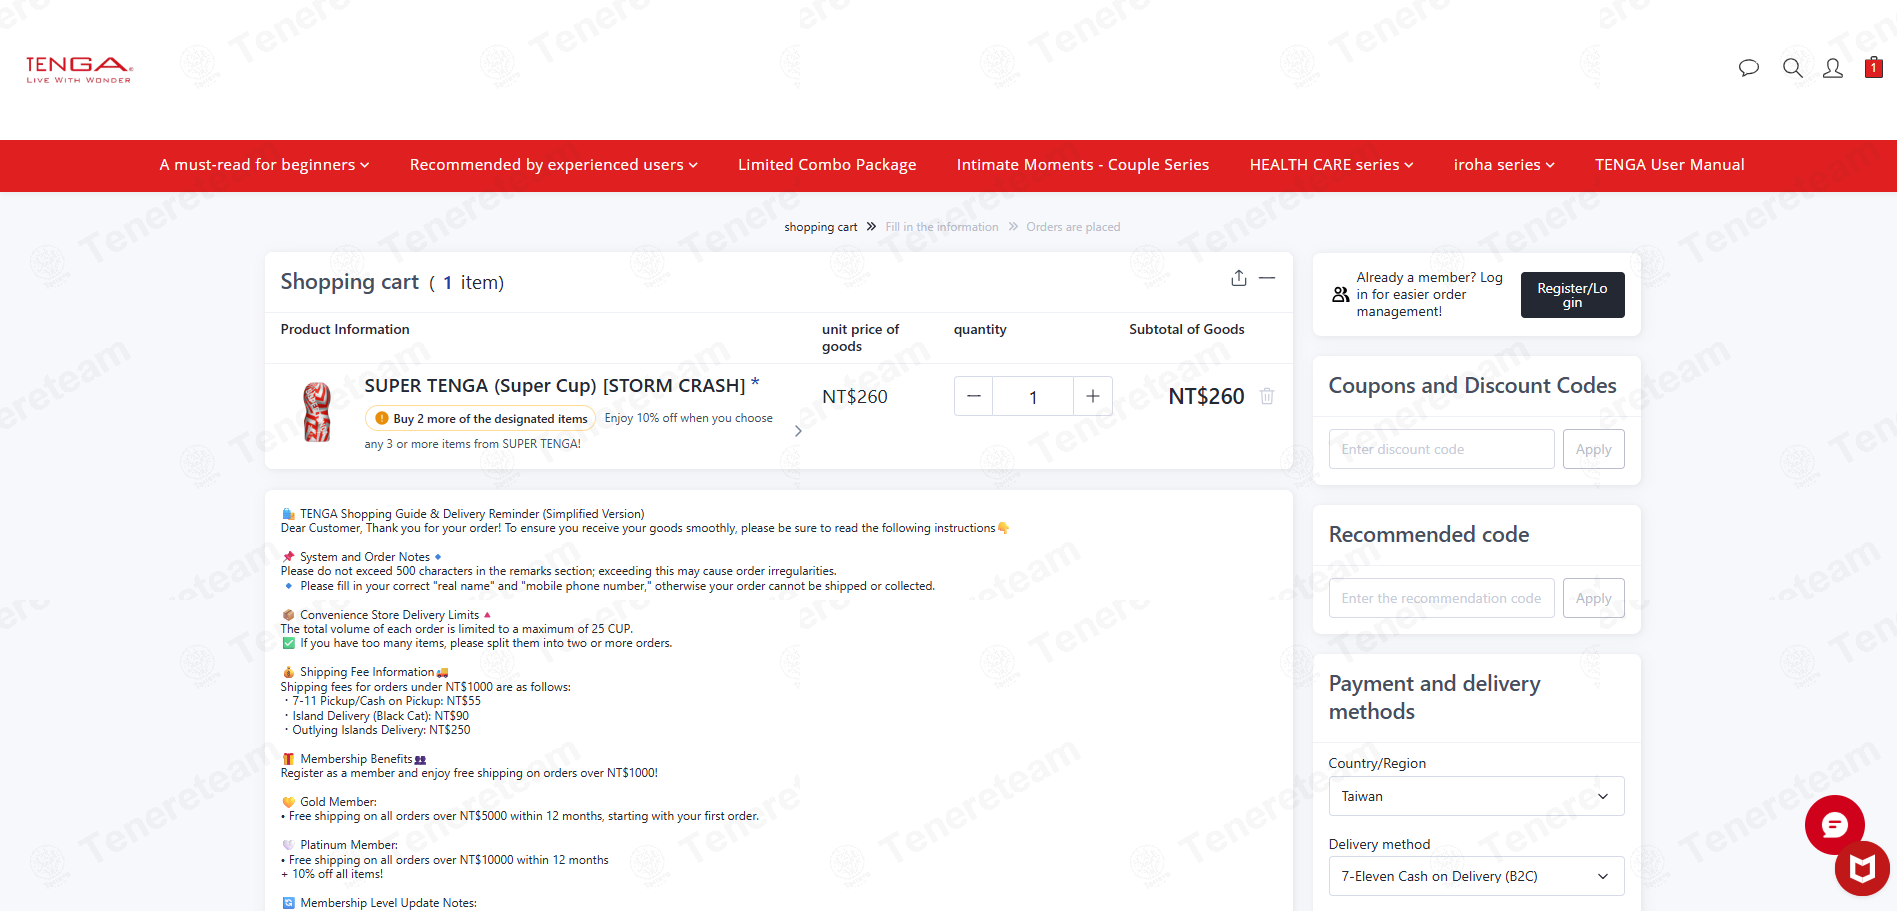This screenshot has height=911, width=1897.
Task: Open 'TENGA User Manual' page
Action: pyautogui.click(x=1669, y=165)
